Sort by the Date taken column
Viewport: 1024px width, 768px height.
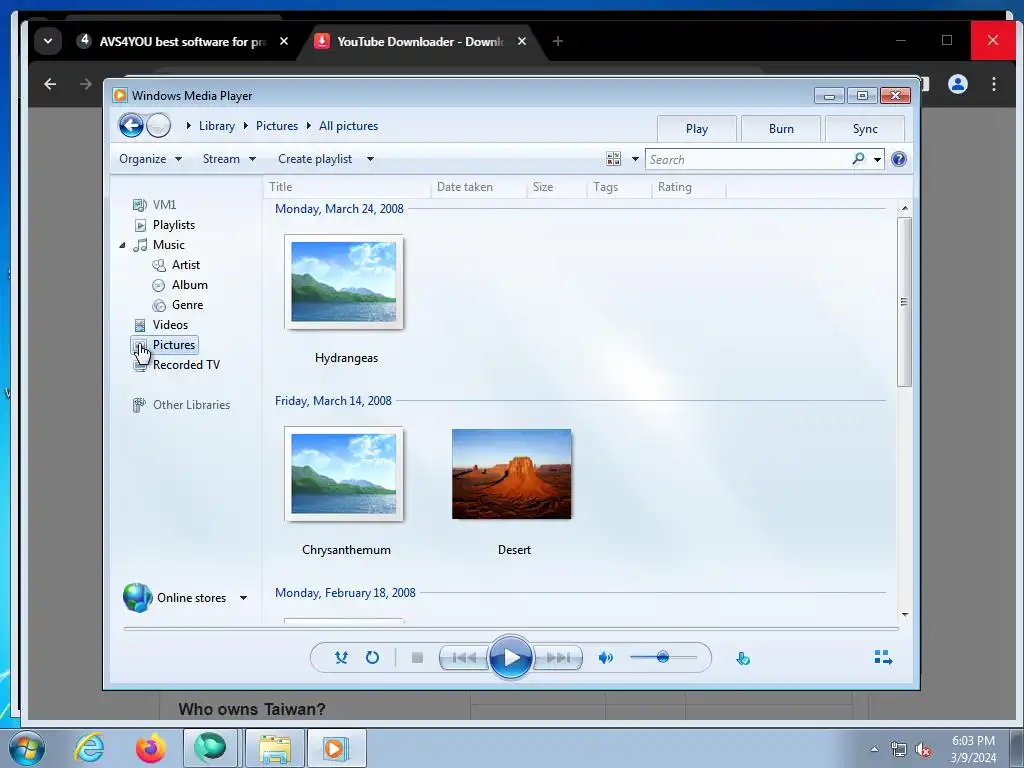pos(479,187)
